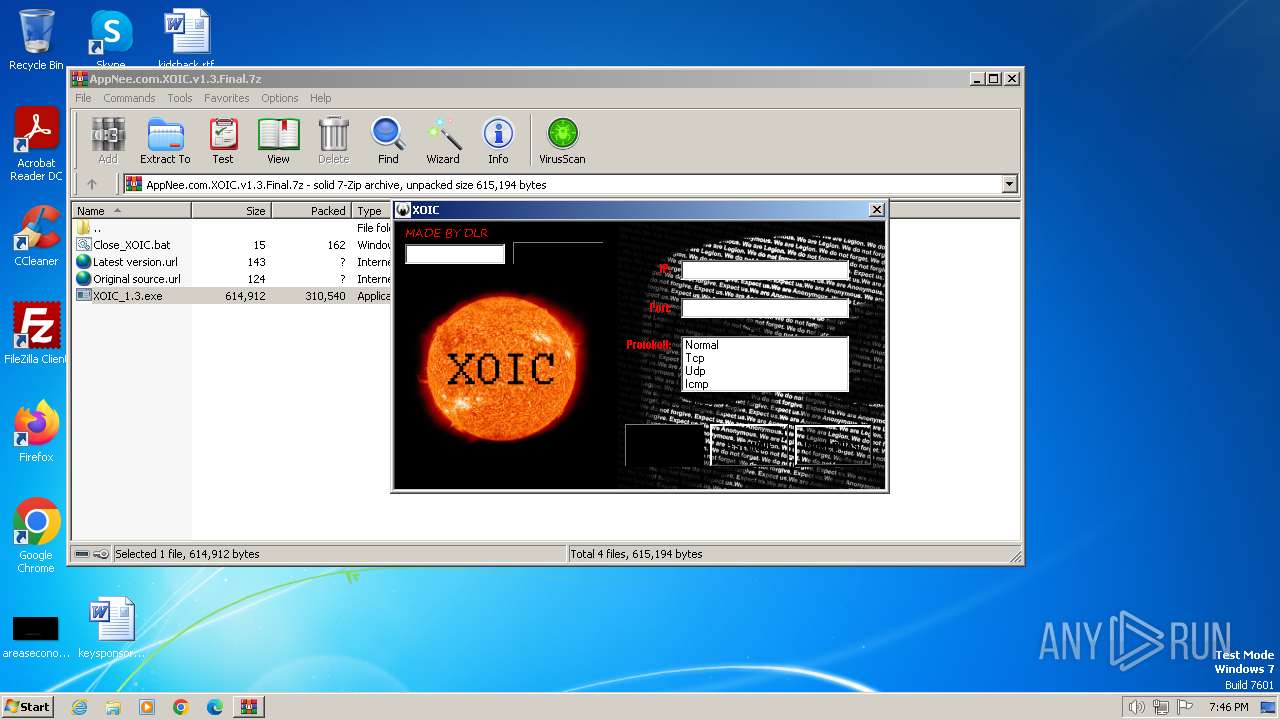Sort files by Packed column header
This screenshot has width=1280, height=720.
(312, 211)
